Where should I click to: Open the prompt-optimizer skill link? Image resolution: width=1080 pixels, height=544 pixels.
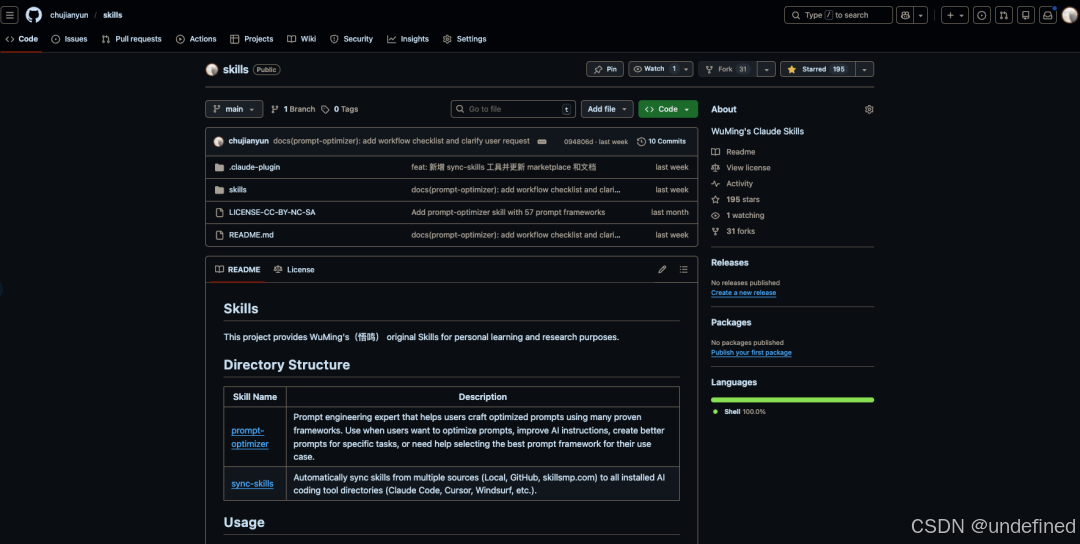point(250,437)
